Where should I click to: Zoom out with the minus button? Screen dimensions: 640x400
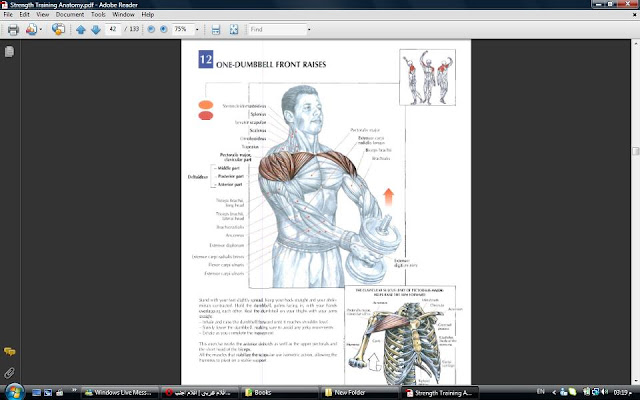point(151,29)
